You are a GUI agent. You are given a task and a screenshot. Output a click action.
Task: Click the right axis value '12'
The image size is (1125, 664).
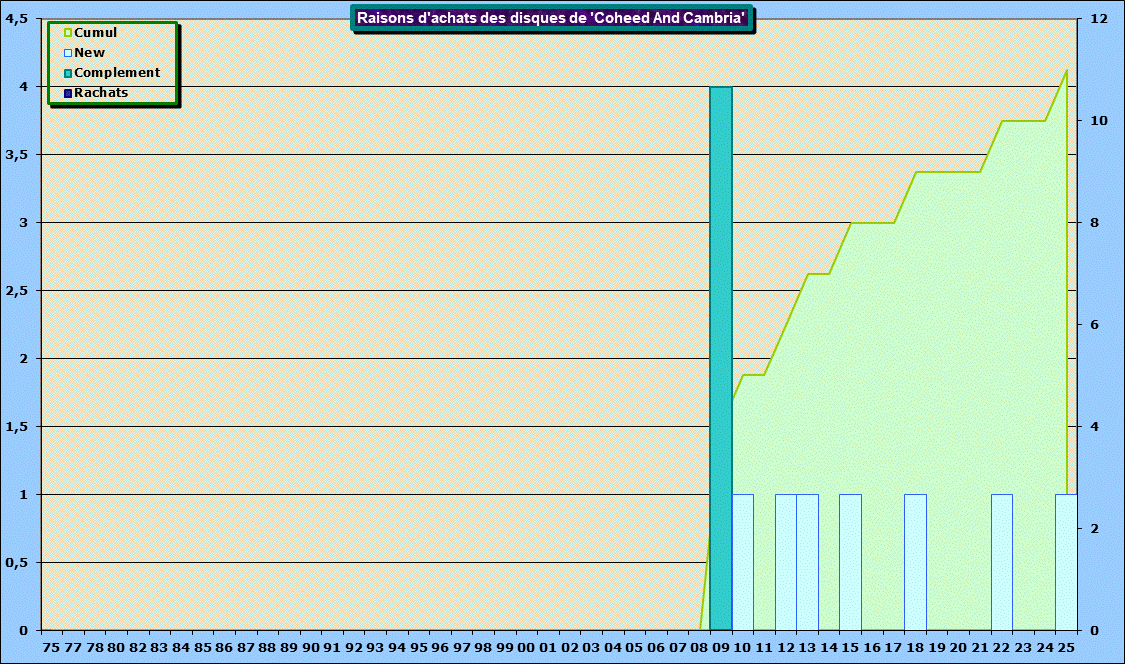coord(1098,19)
